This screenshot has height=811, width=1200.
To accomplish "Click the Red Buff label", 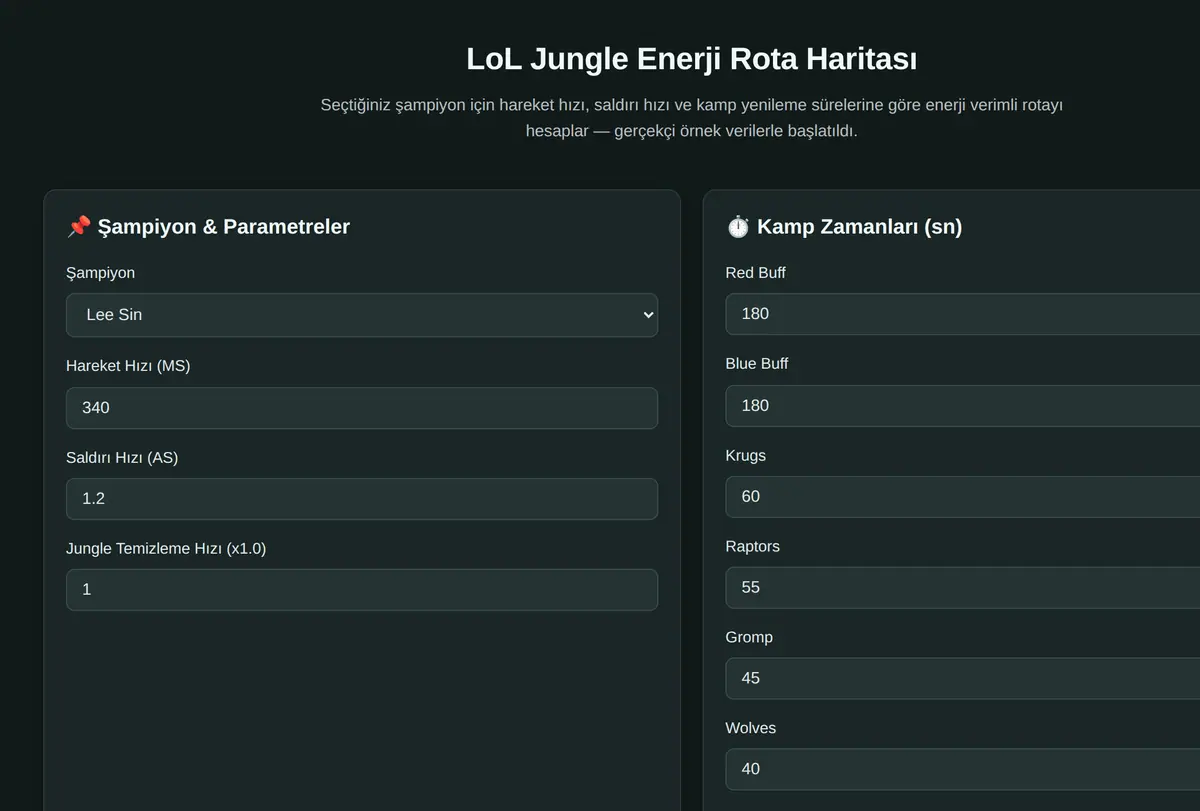I will 756,272.
